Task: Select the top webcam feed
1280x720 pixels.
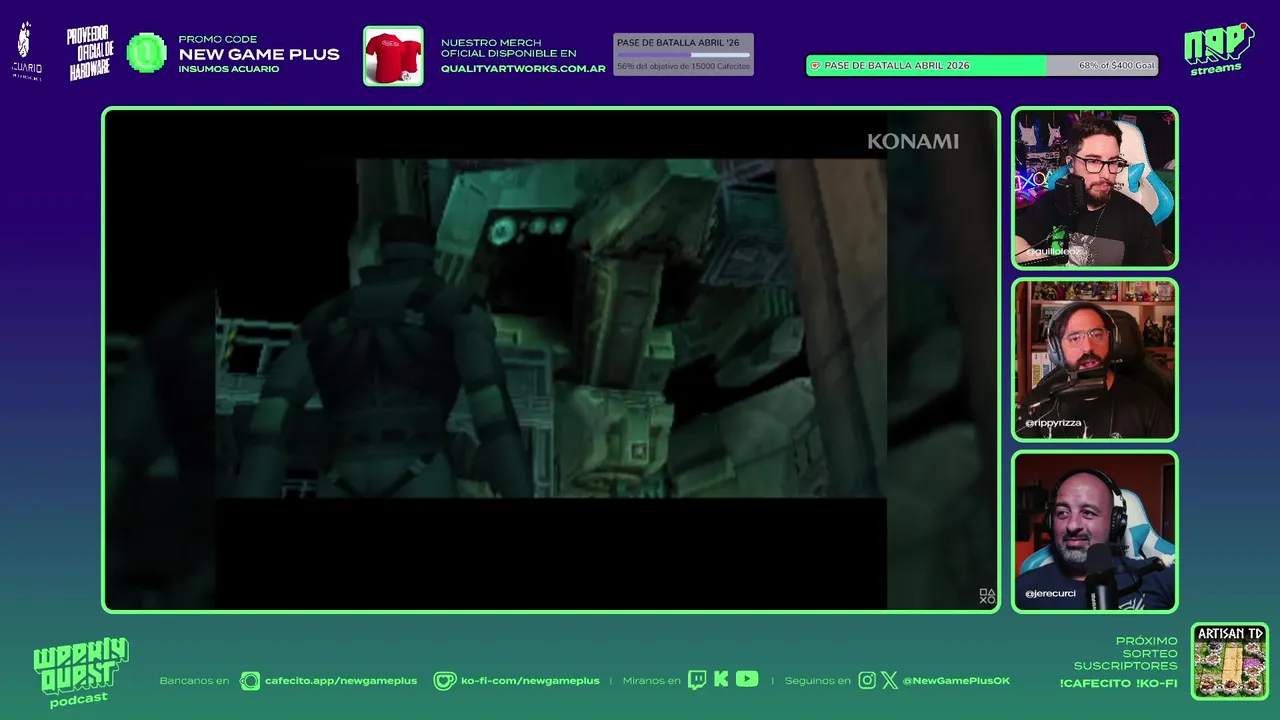Action: click(1095, 188)
